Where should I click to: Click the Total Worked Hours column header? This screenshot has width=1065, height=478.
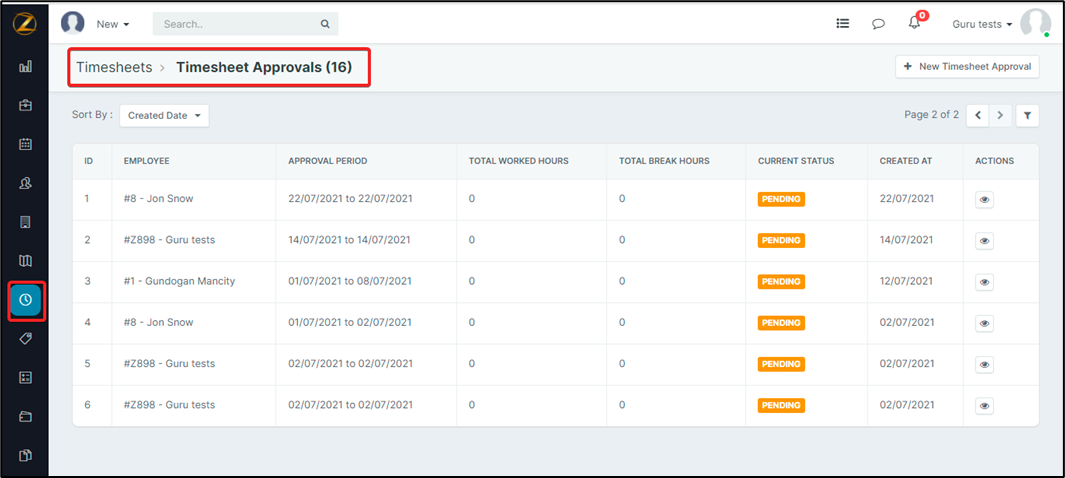pos(519,161)
